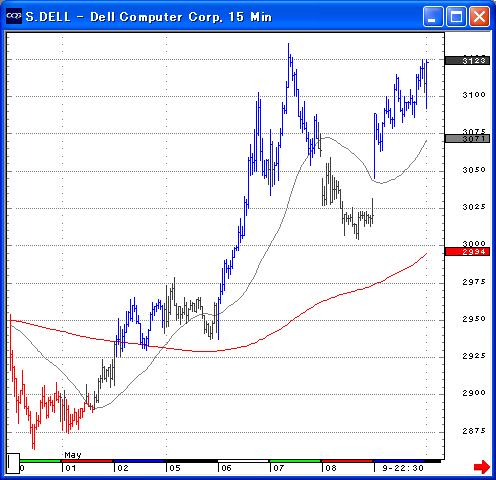Screen dimensions: 496x480
Task: Click the 2875 price level on scale
Action: point(474,431)
